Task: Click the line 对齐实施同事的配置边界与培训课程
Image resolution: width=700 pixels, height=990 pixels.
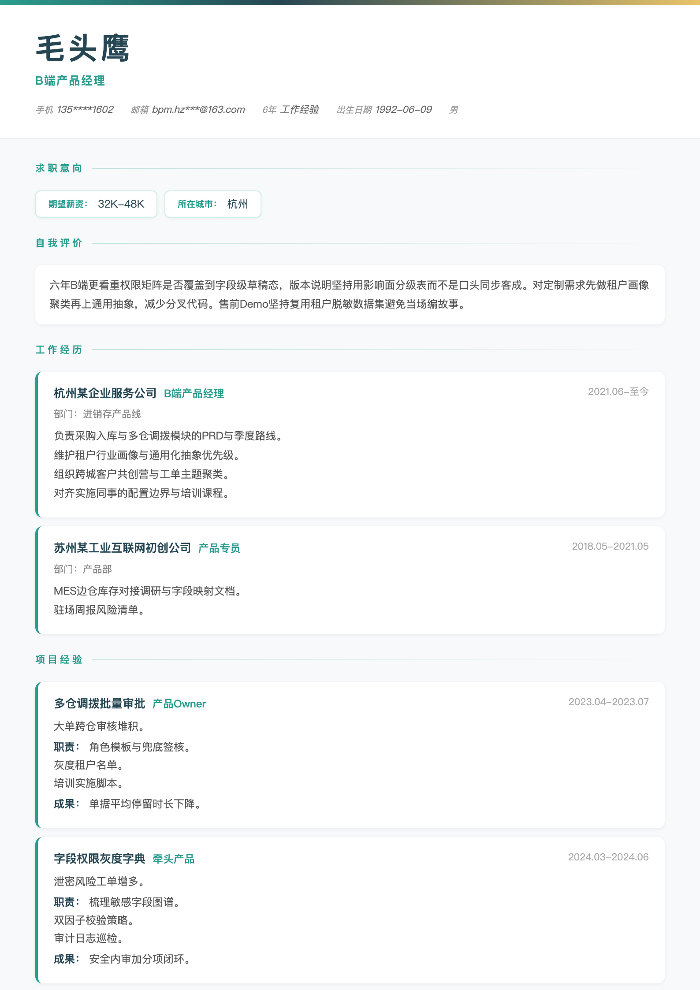Action: (141, 493)
